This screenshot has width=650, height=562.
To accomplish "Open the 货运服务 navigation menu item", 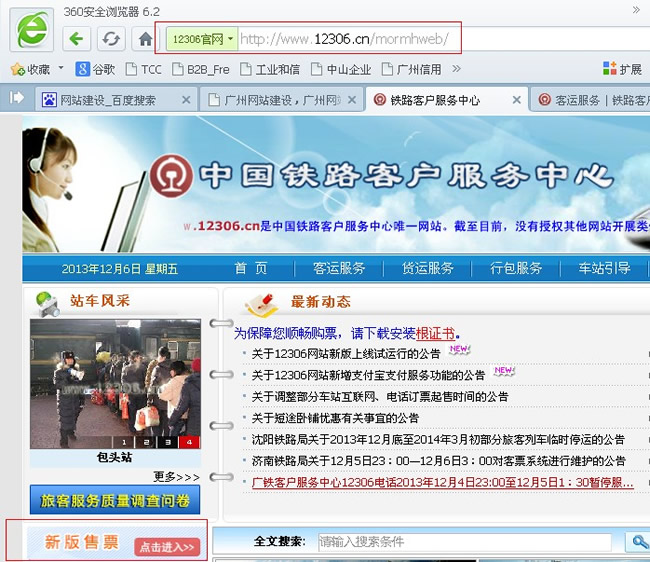I will 427,268.
